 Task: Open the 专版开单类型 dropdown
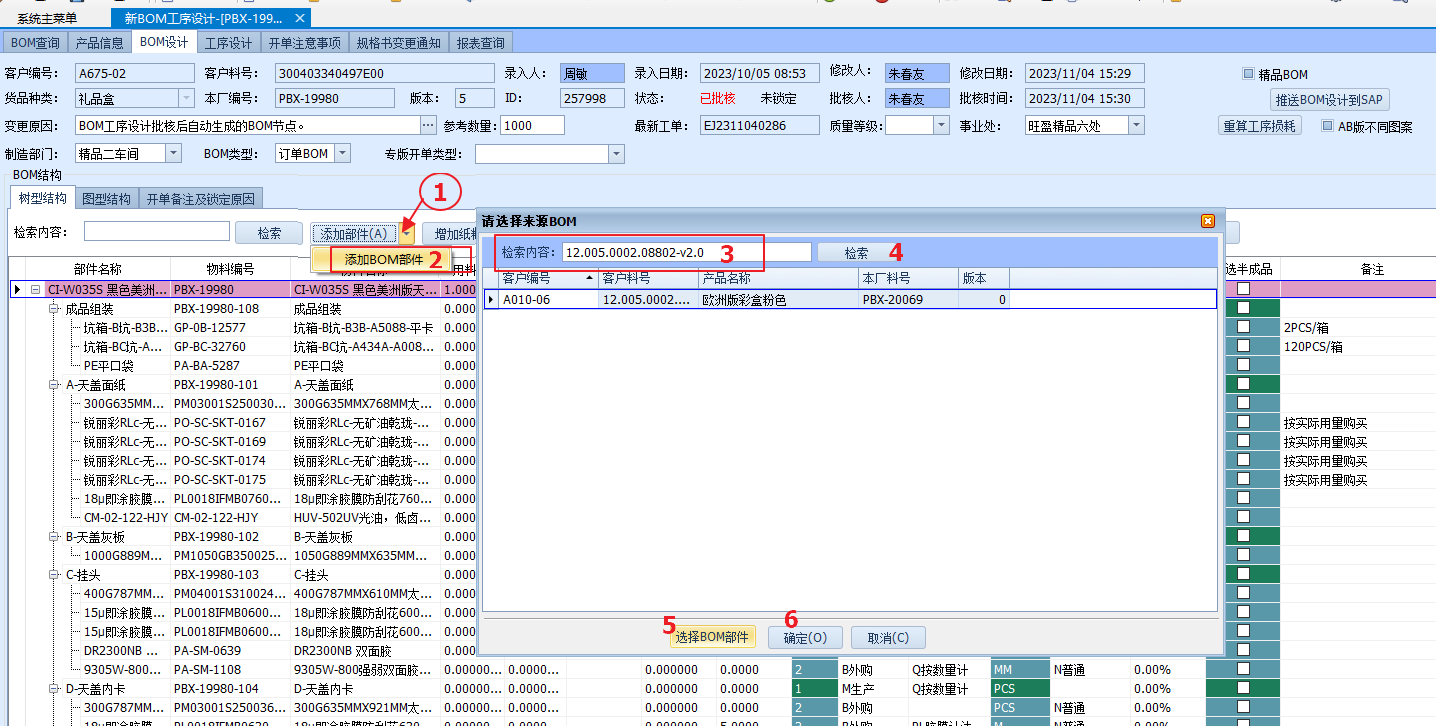click(x=616, y=154)
